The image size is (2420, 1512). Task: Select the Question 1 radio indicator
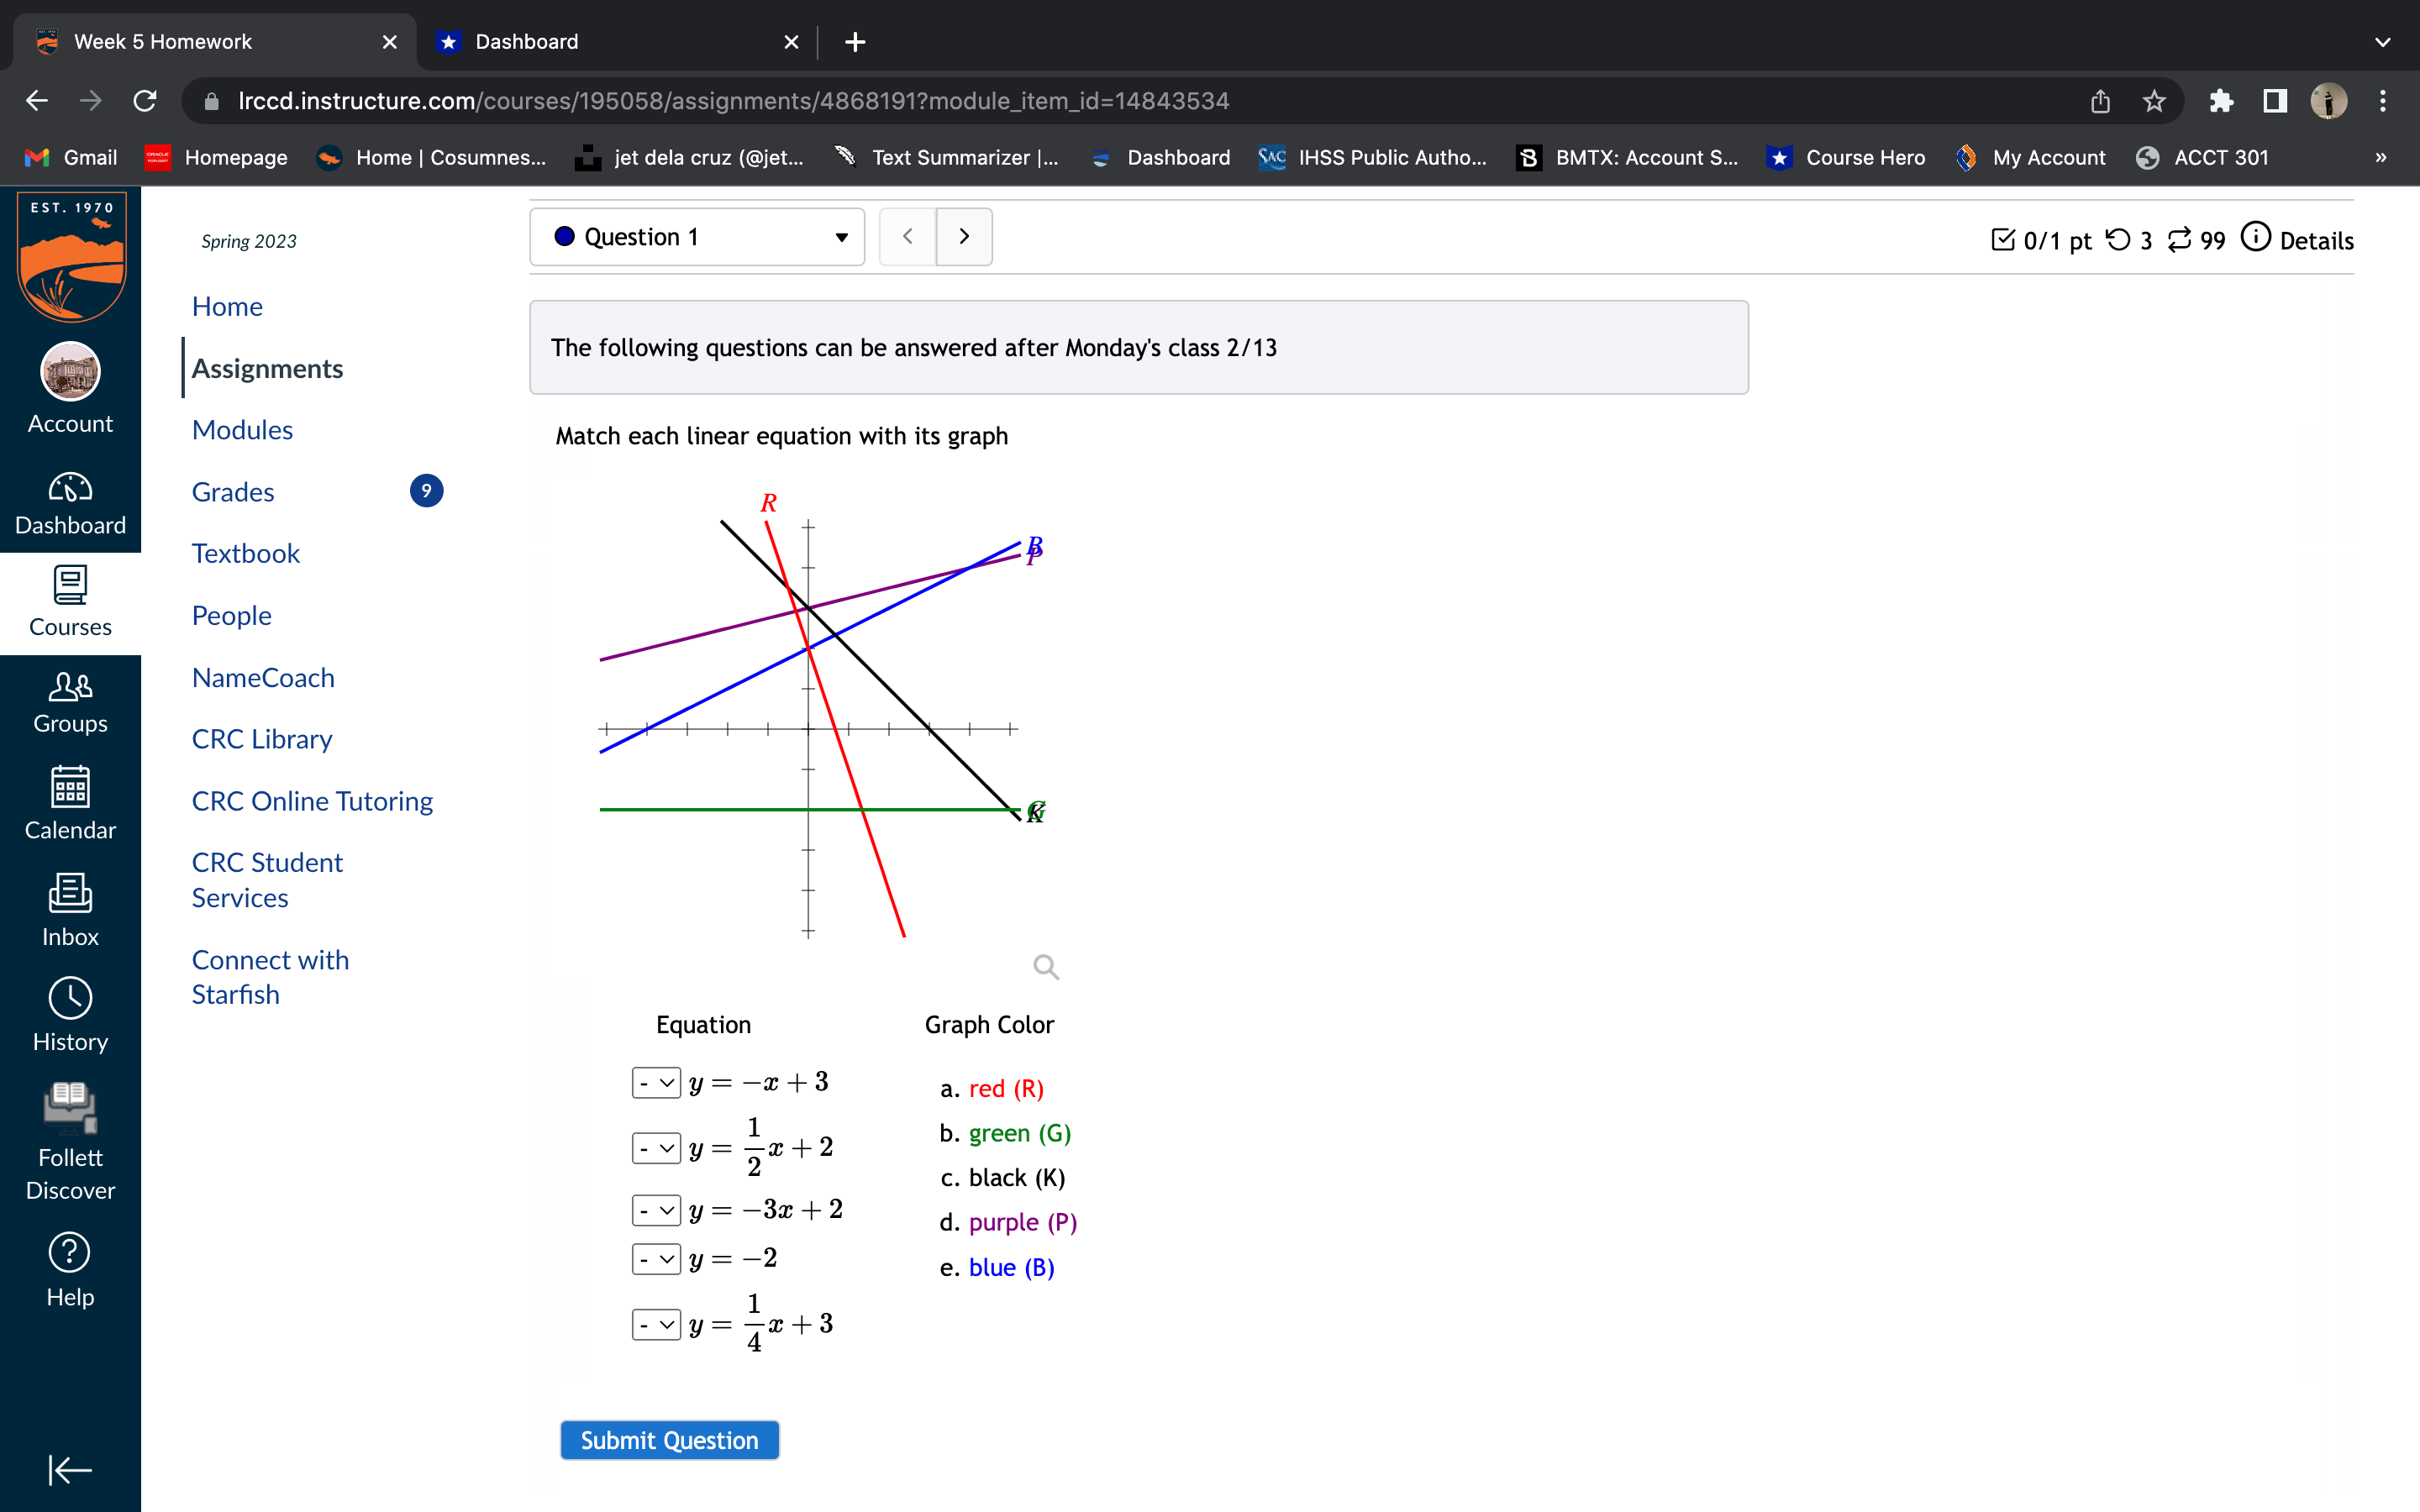pyautogui.click(x=565, y=236)
